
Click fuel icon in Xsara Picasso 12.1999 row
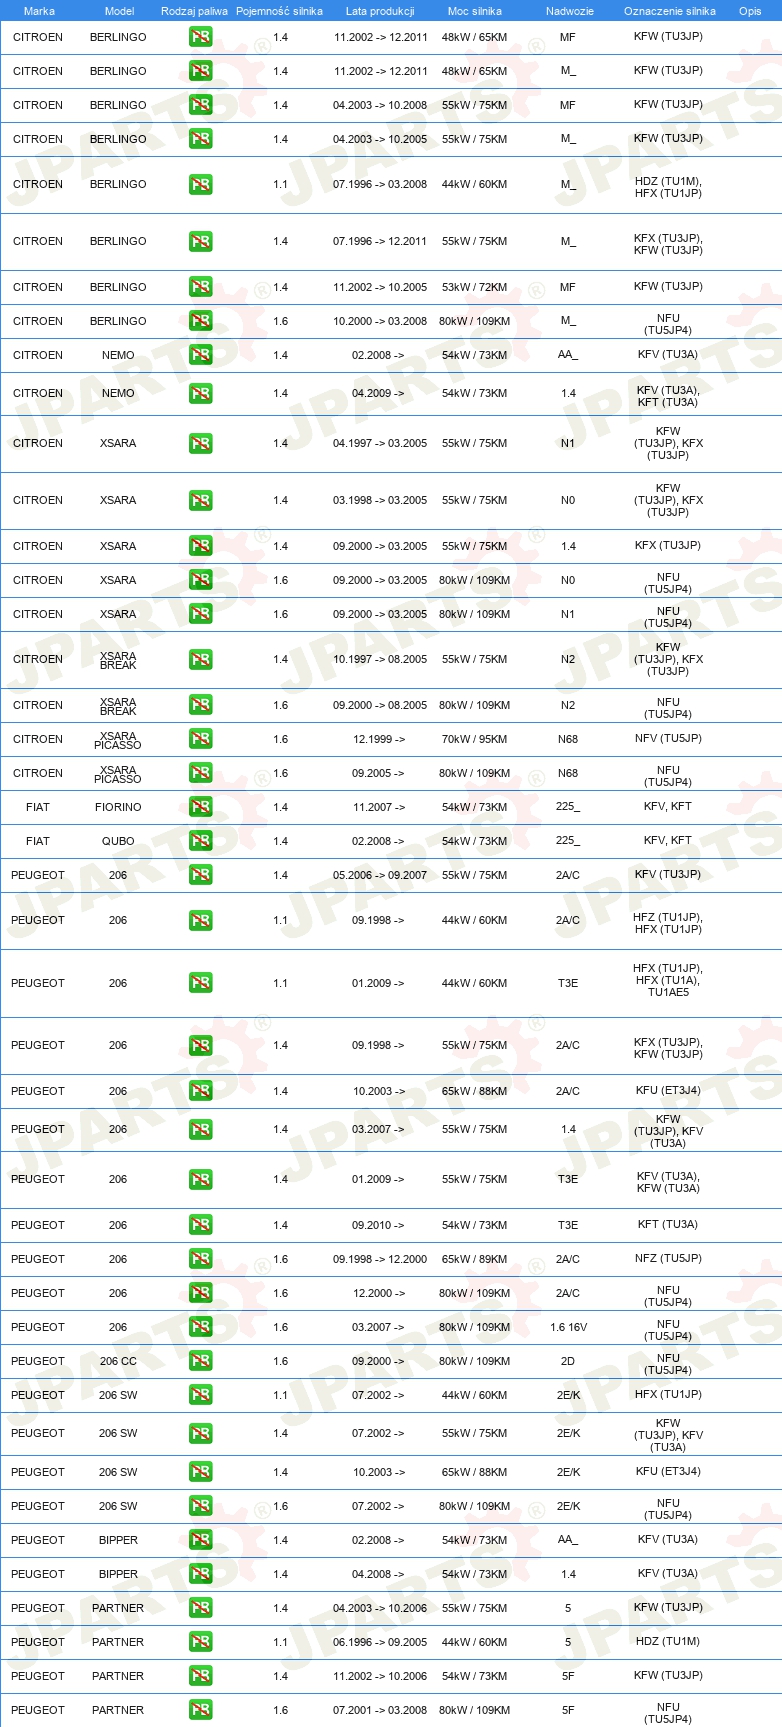[200, 739]
